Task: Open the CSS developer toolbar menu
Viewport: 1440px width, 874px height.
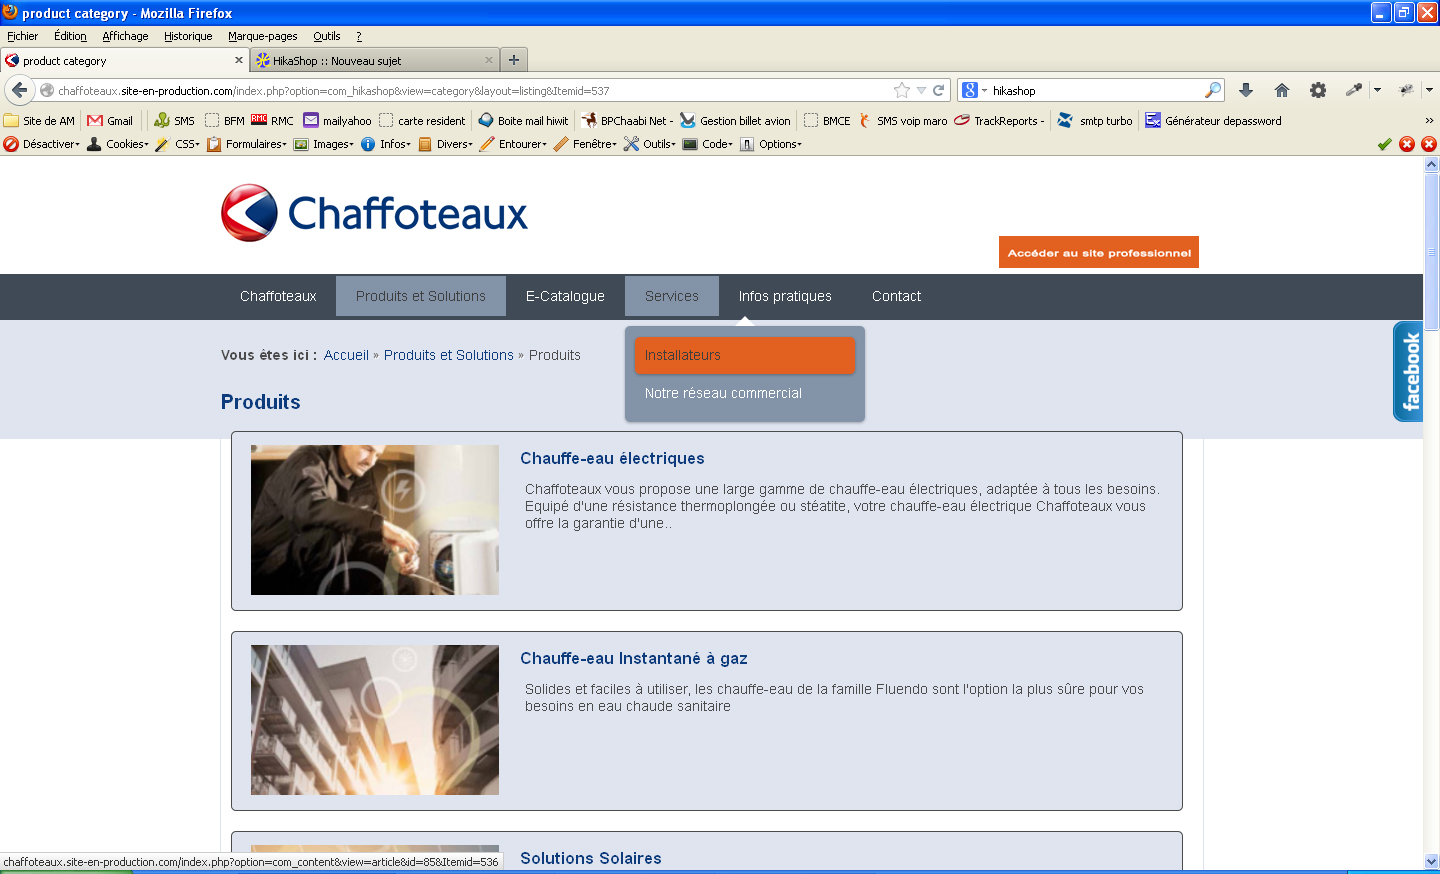Action: (x=178, y=144)
